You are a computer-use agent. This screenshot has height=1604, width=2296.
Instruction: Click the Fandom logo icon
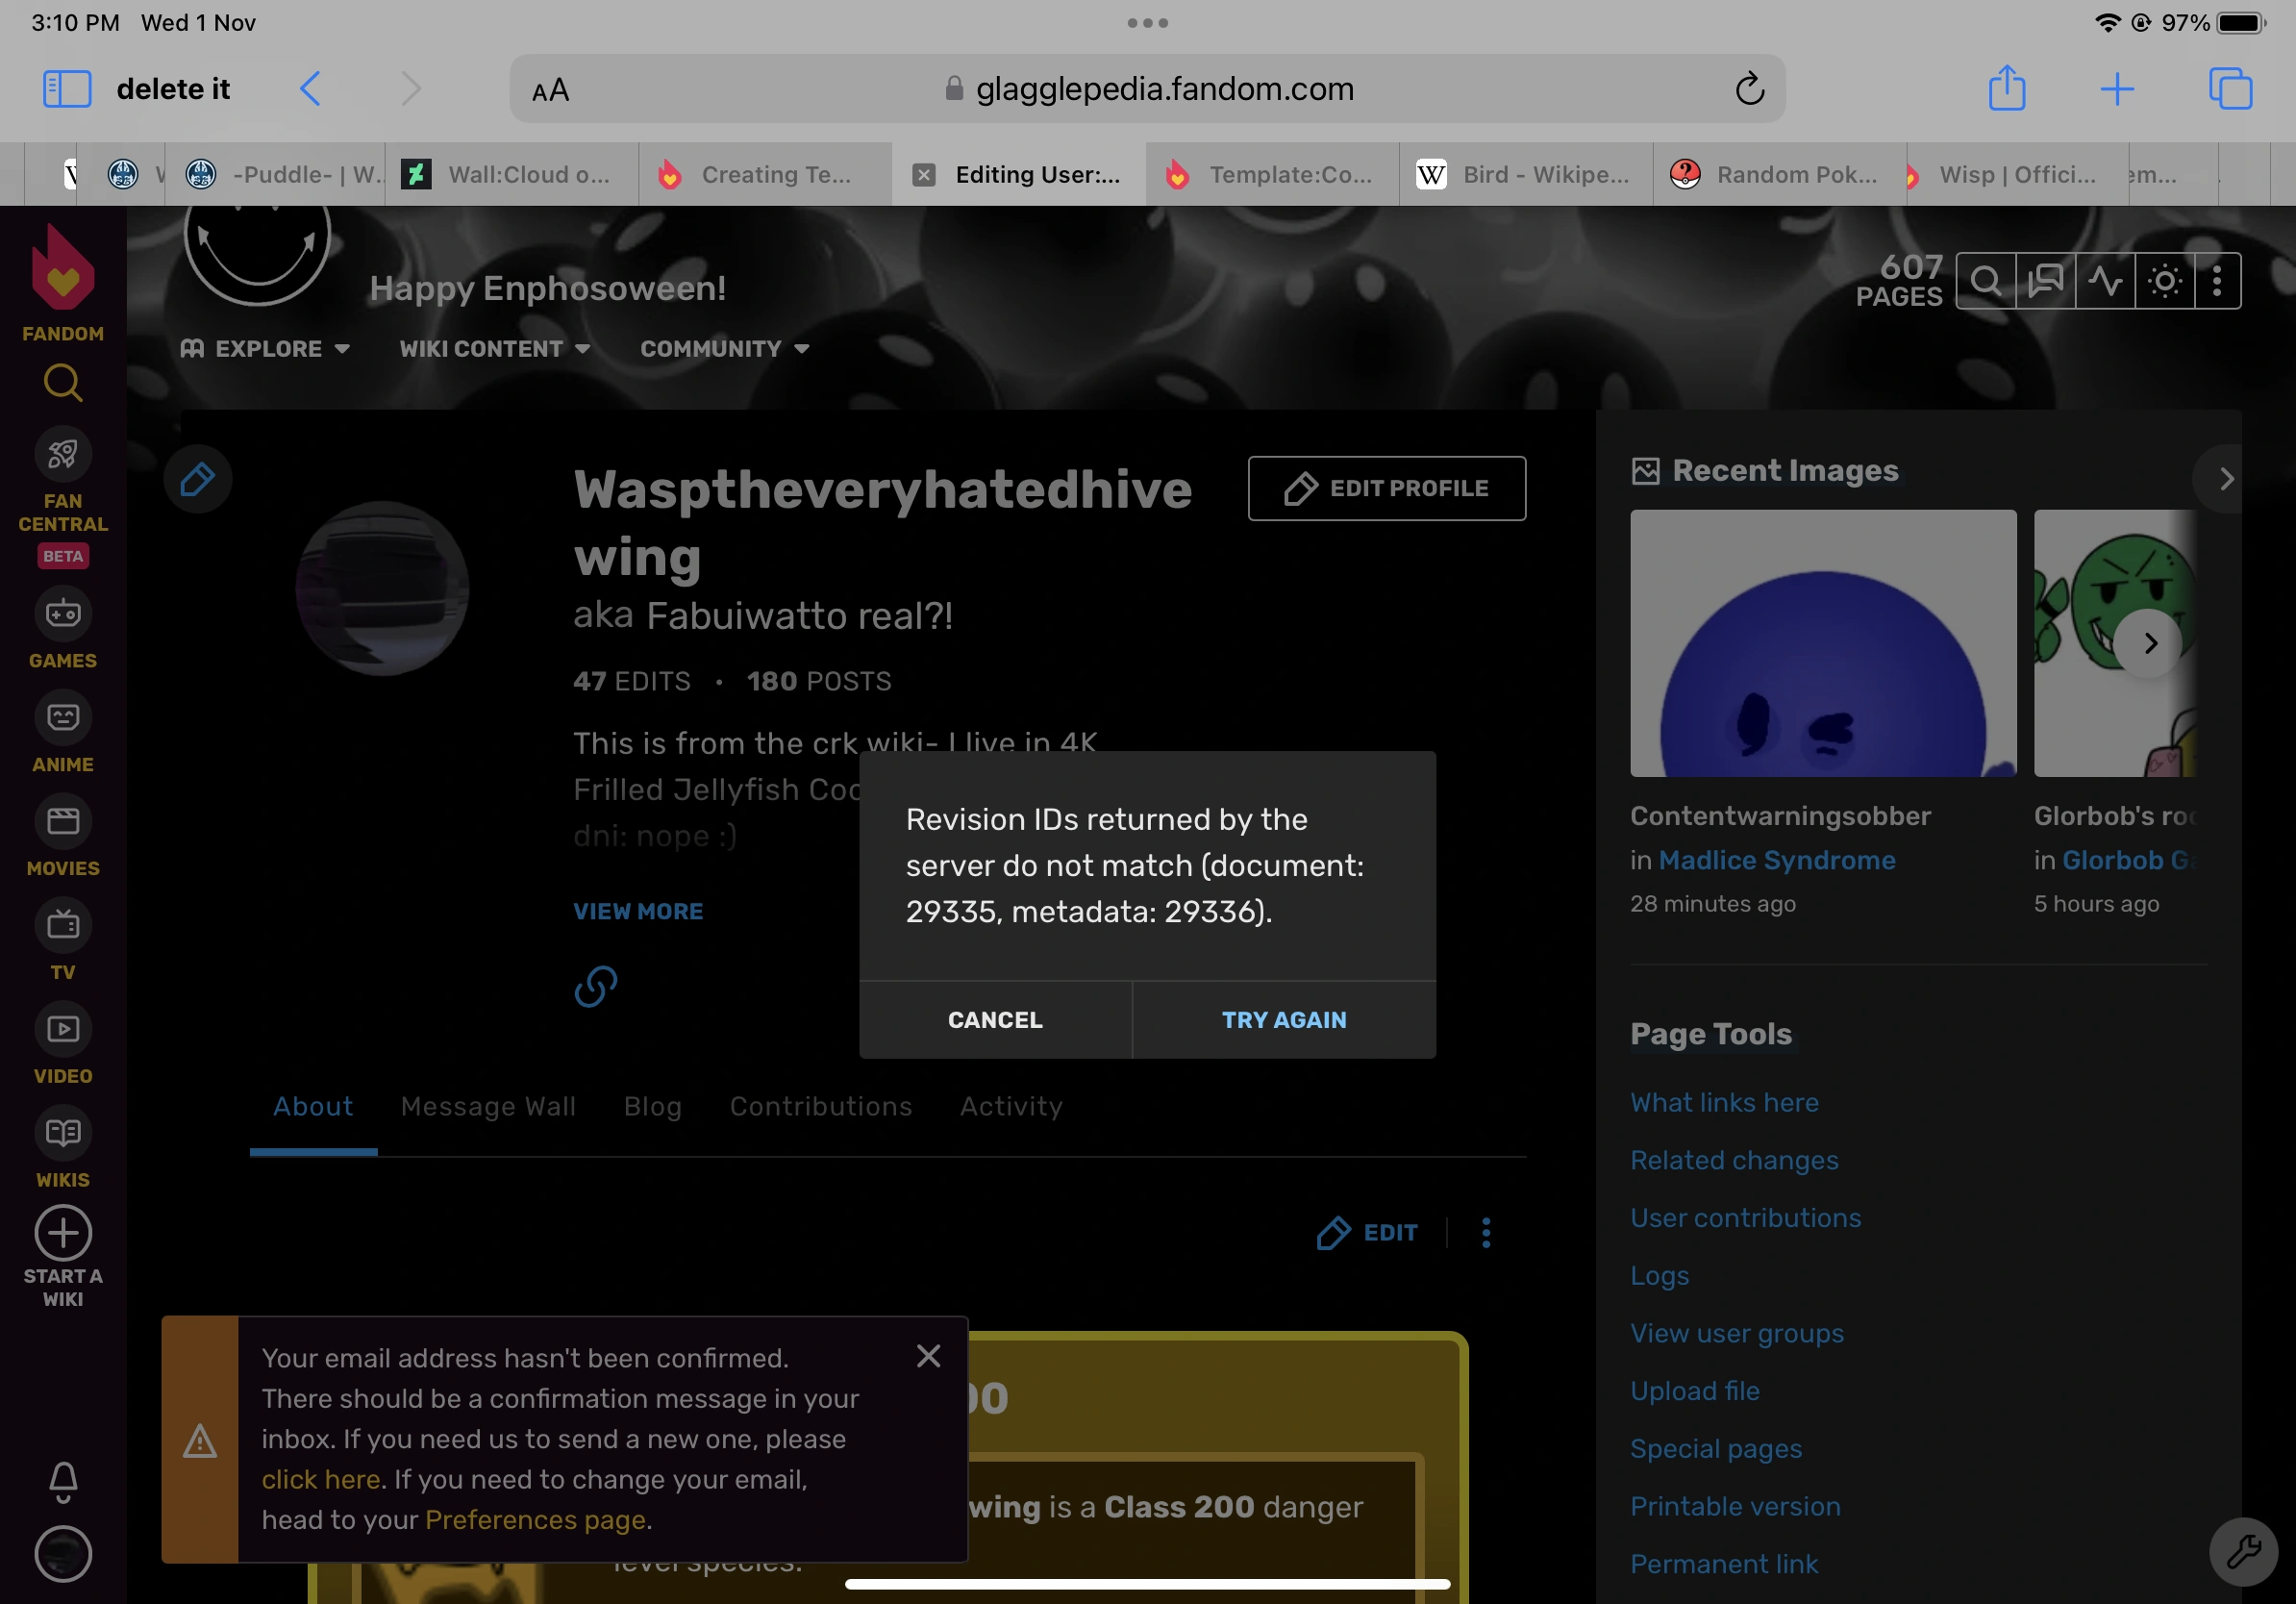pyautogui.click(x=63, y=270)
